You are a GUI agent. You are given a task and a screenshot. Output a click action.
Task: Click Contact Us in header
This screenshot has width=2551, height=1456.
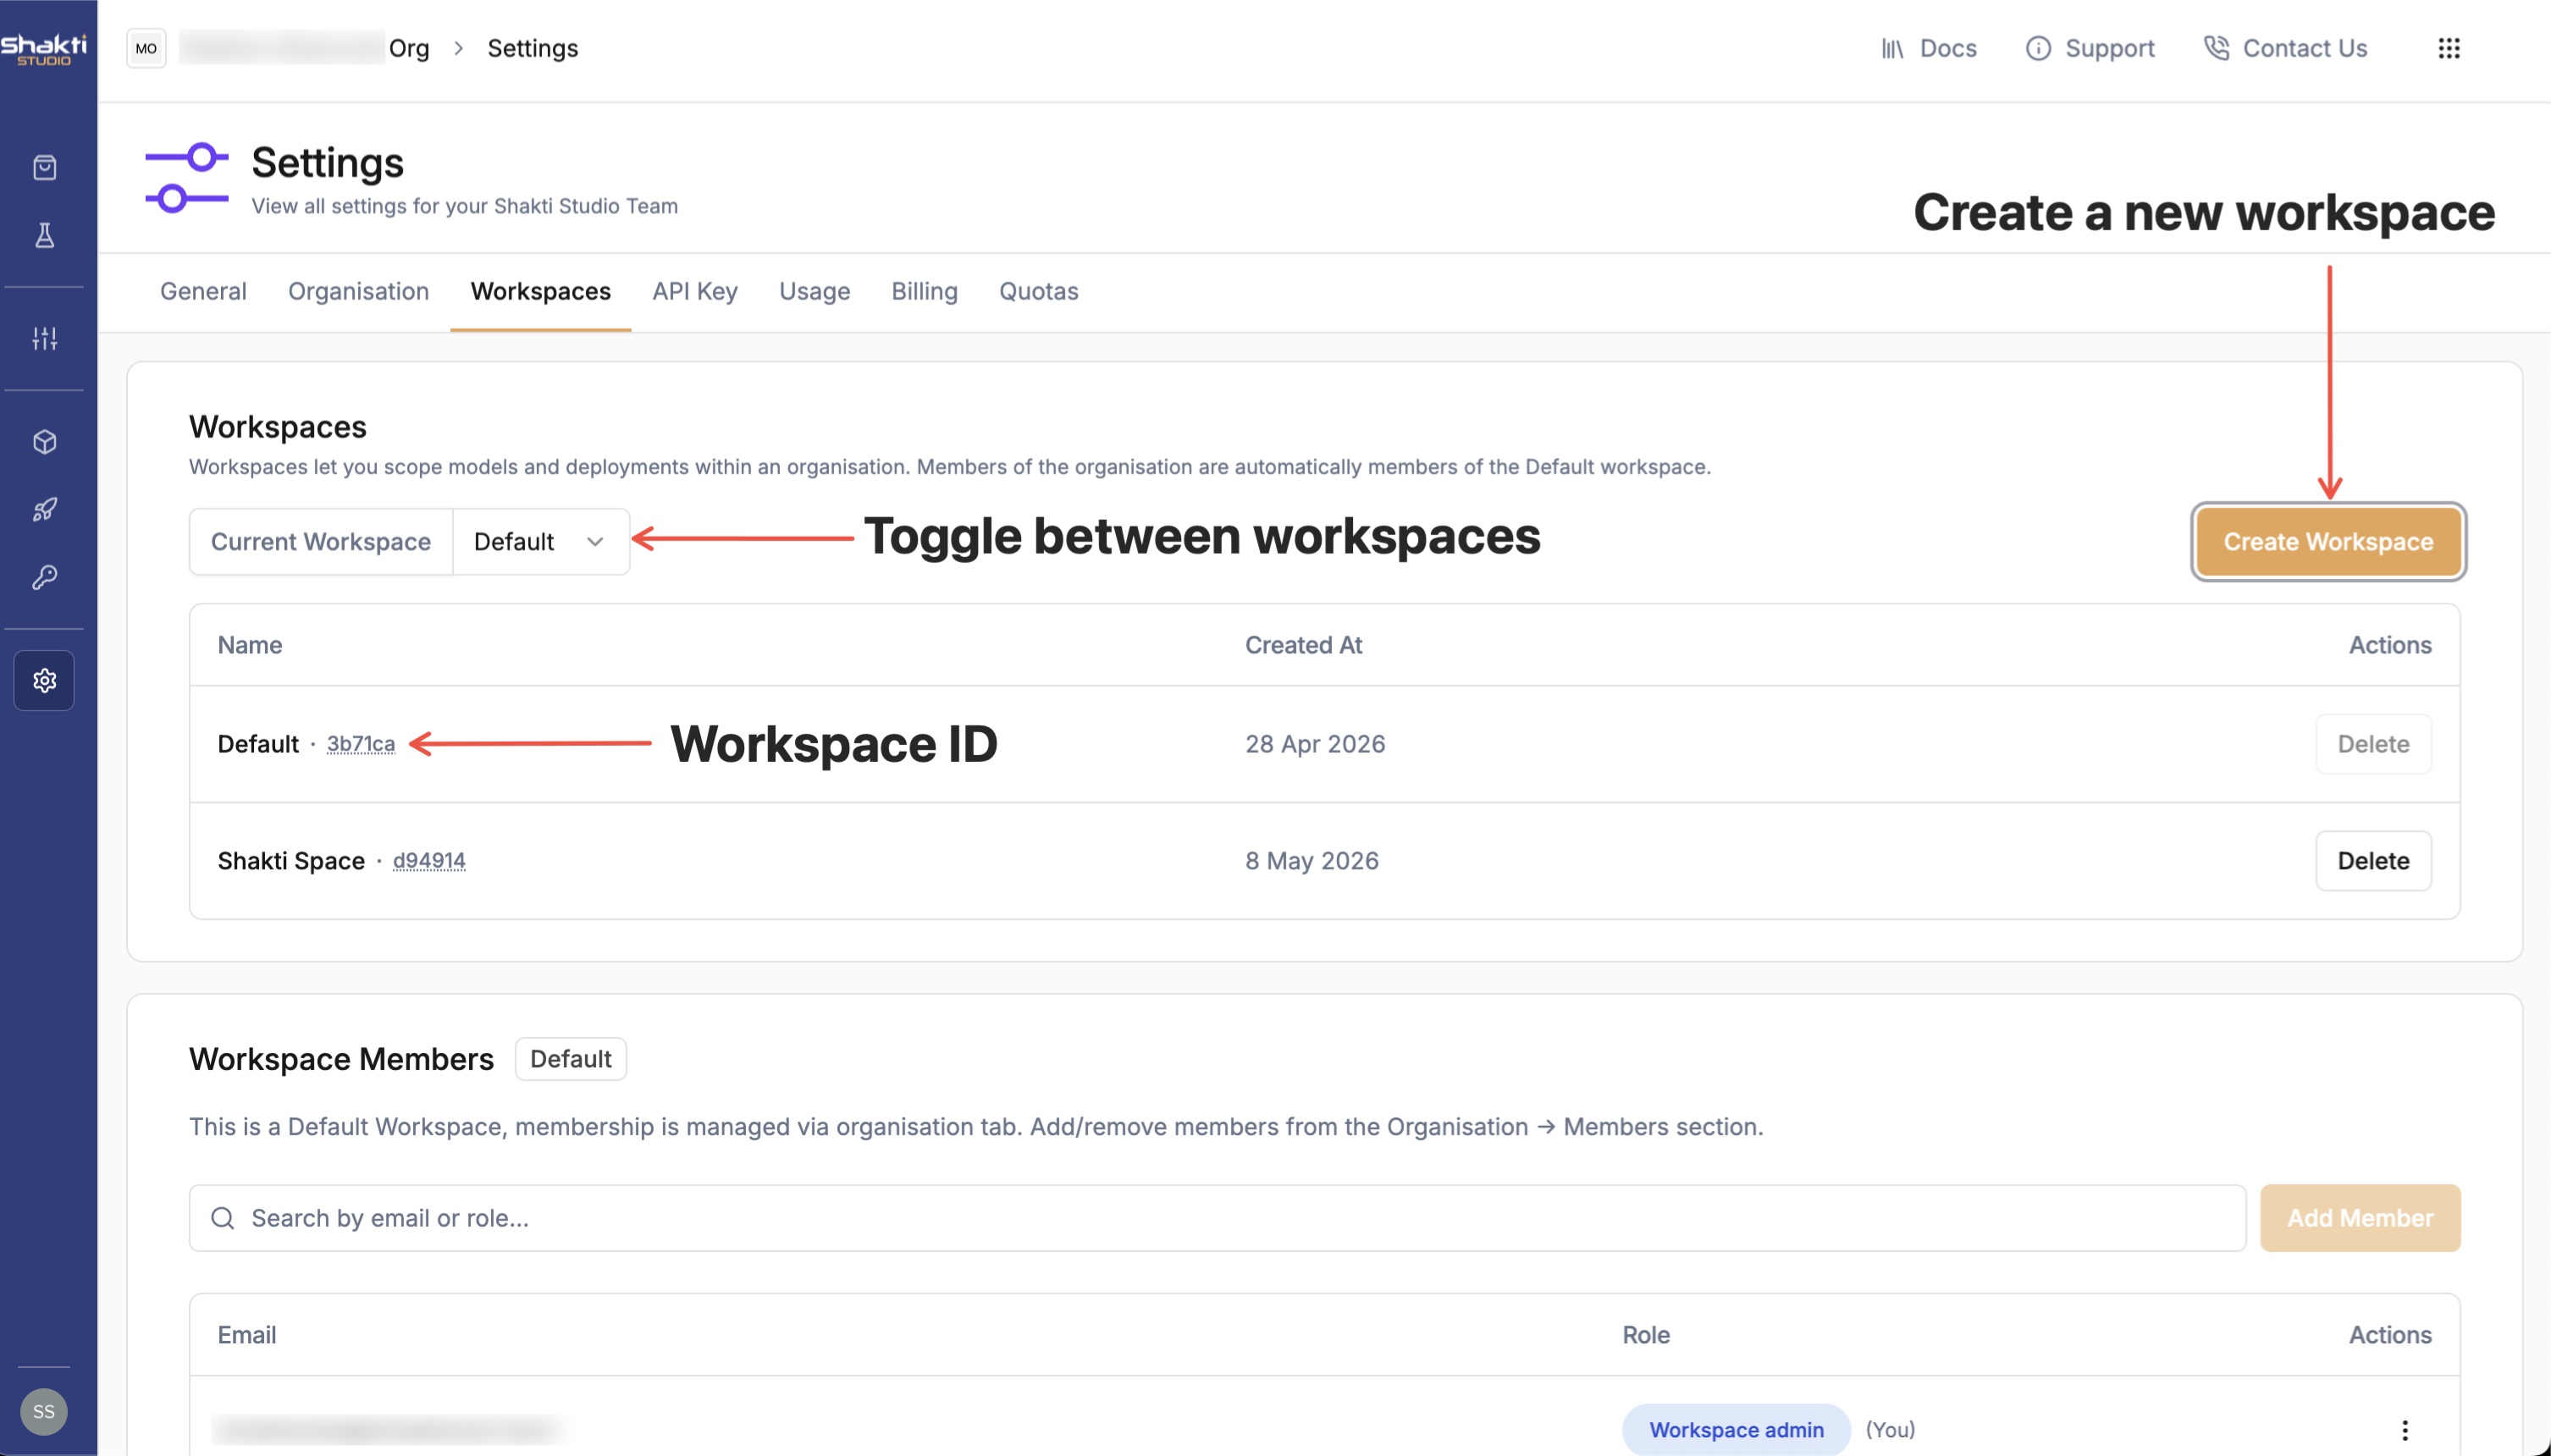pyautogui.click(x=2286, y=48)
